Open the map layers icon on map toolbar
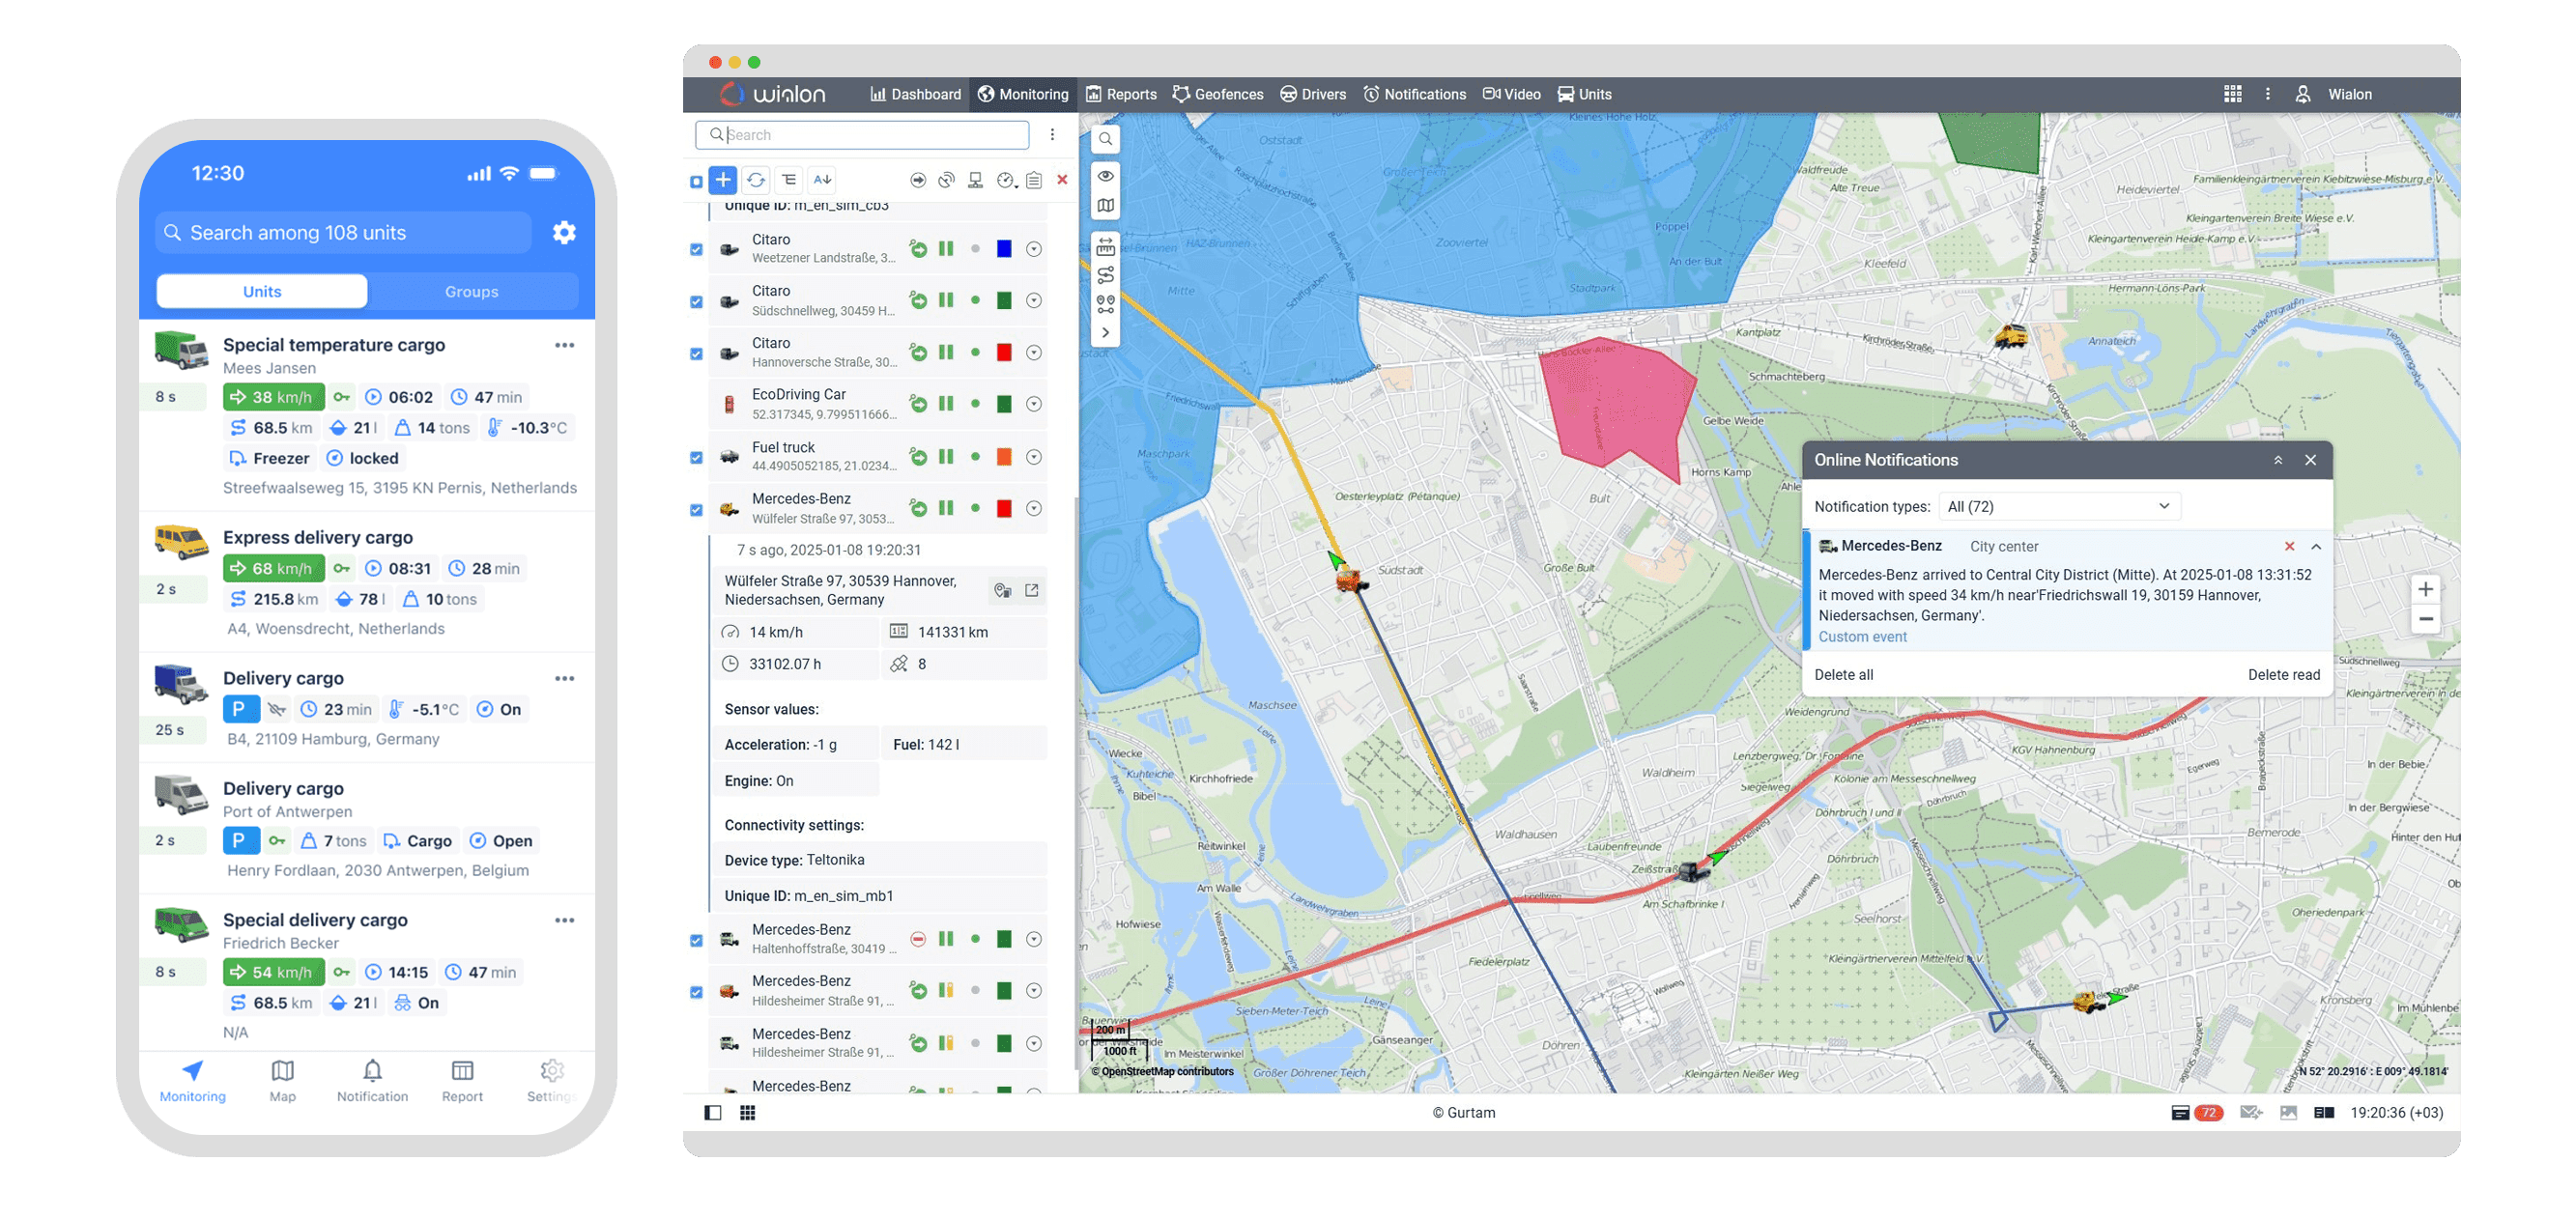Image resolution: width=2576 pixels, height=1218 pixels. tap(1105, 206)
